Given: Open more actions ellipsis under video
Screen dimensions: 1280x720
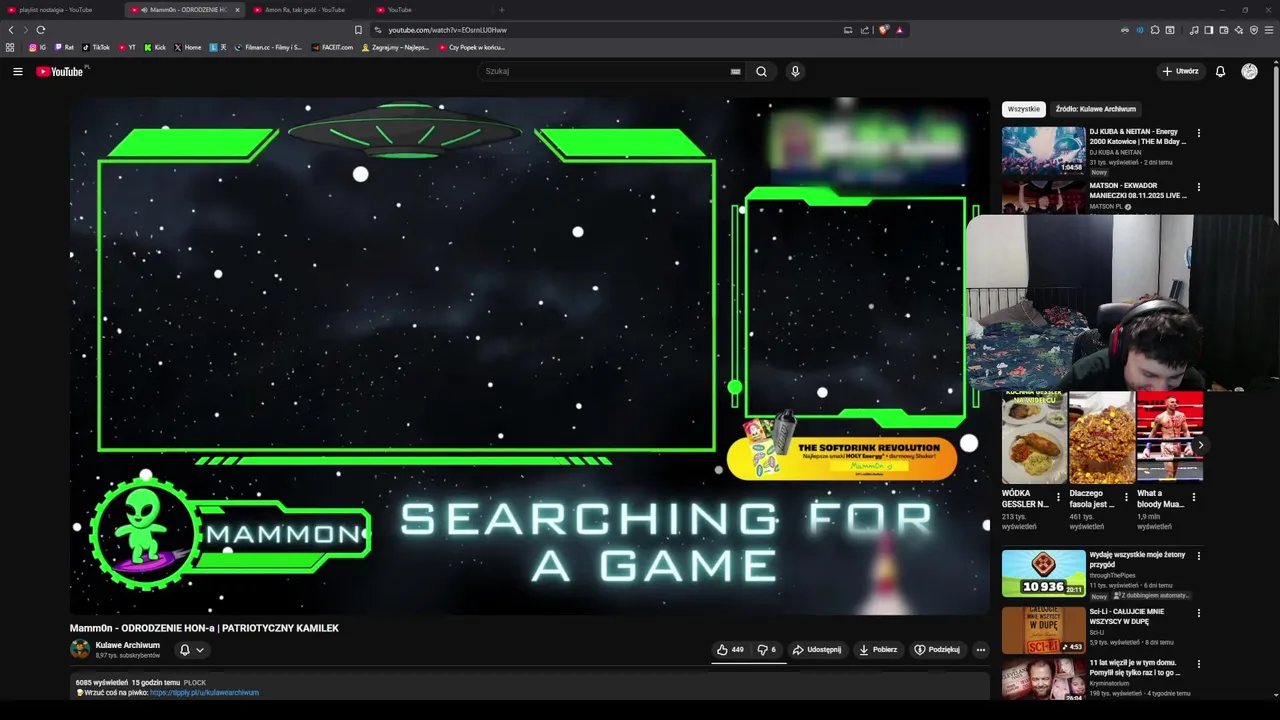Looking at the screenshot, I should pos(980,650).
